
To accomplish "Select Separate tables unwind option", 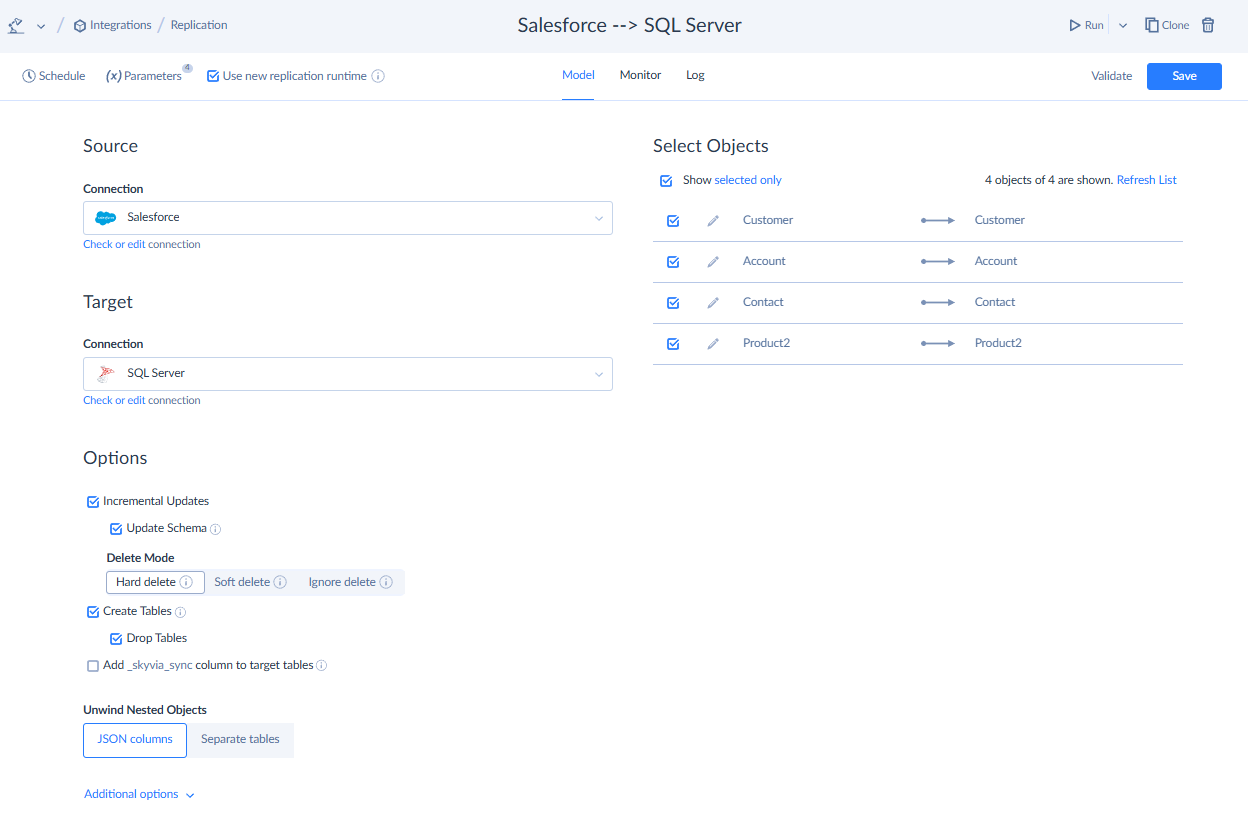I will pos(240,740).
